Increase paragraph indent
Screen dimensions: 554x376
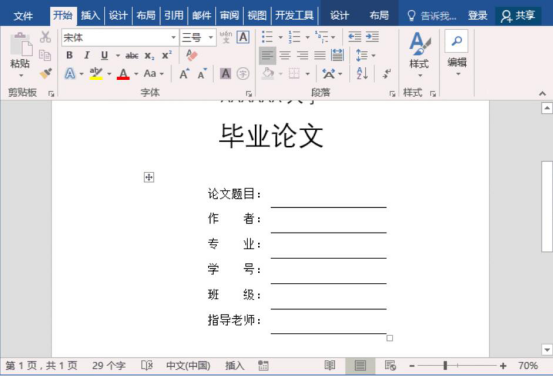372,37
